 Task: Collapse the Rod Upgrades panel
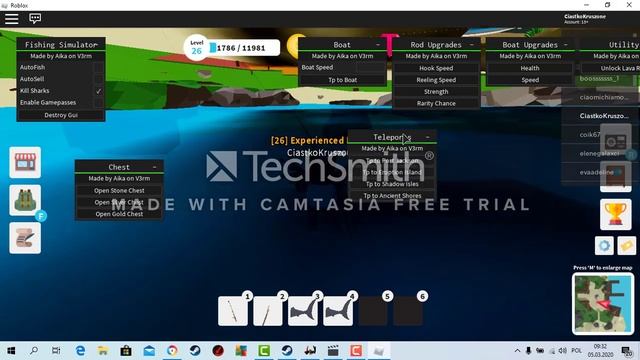pyautogui.click(x=471, y=44)
